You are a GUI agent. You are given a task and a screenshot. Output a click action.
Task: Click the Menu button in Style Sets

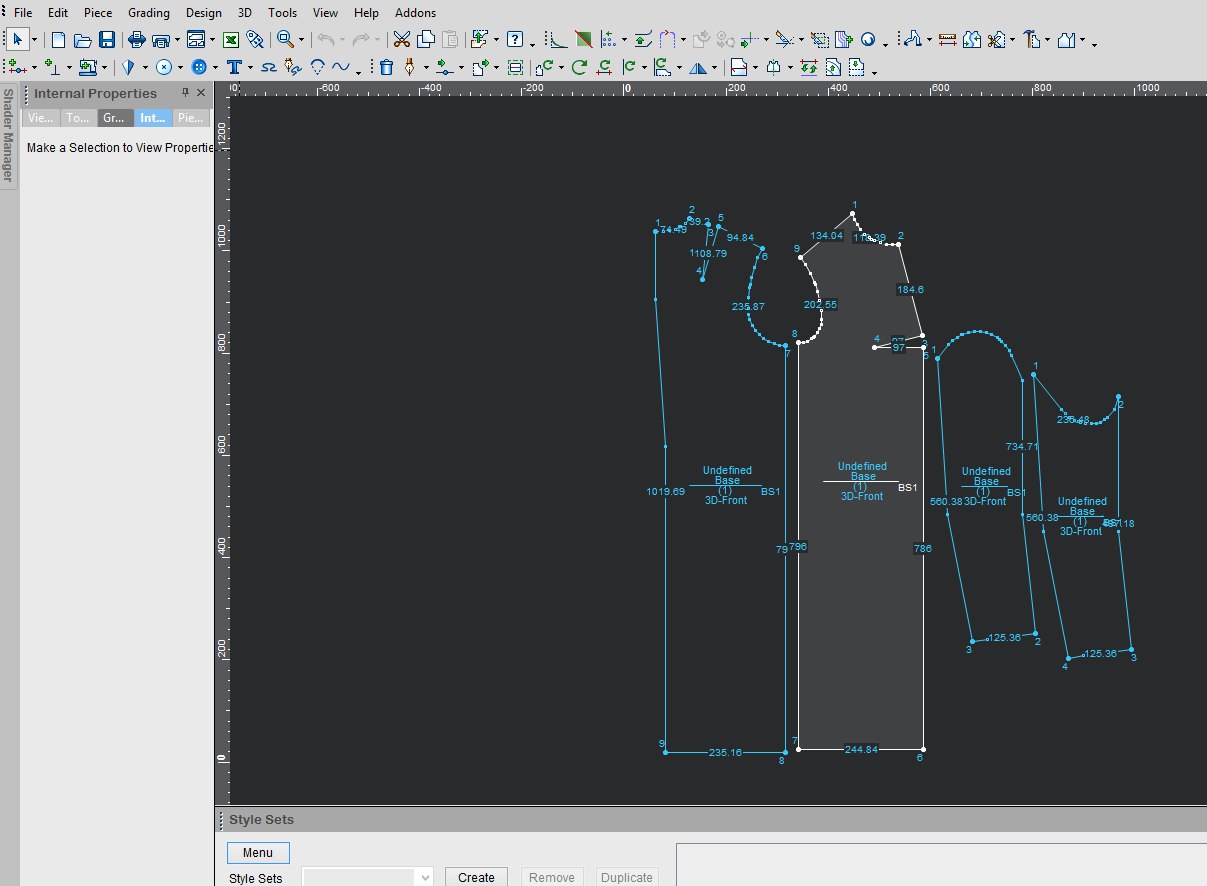click(x=258, y=853)
